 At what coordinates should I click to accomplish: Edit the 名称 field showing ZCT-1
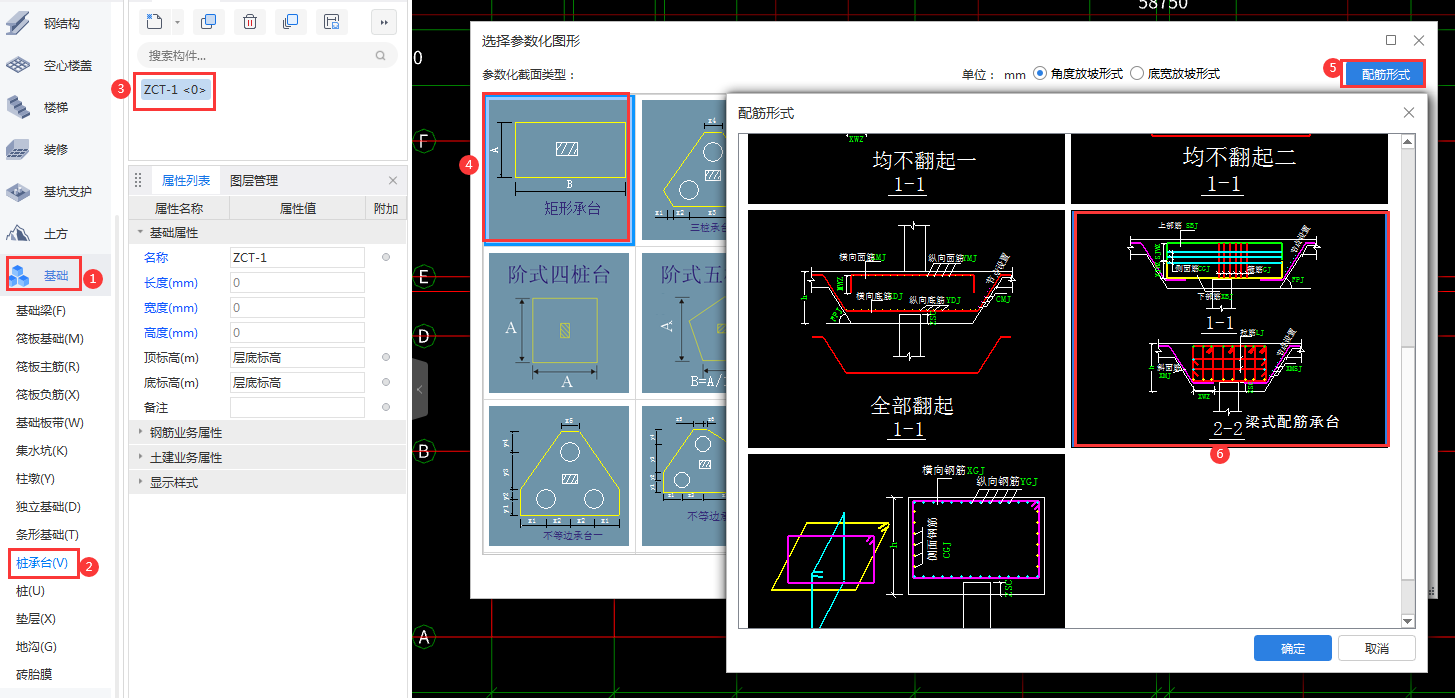tap(297, 258)
